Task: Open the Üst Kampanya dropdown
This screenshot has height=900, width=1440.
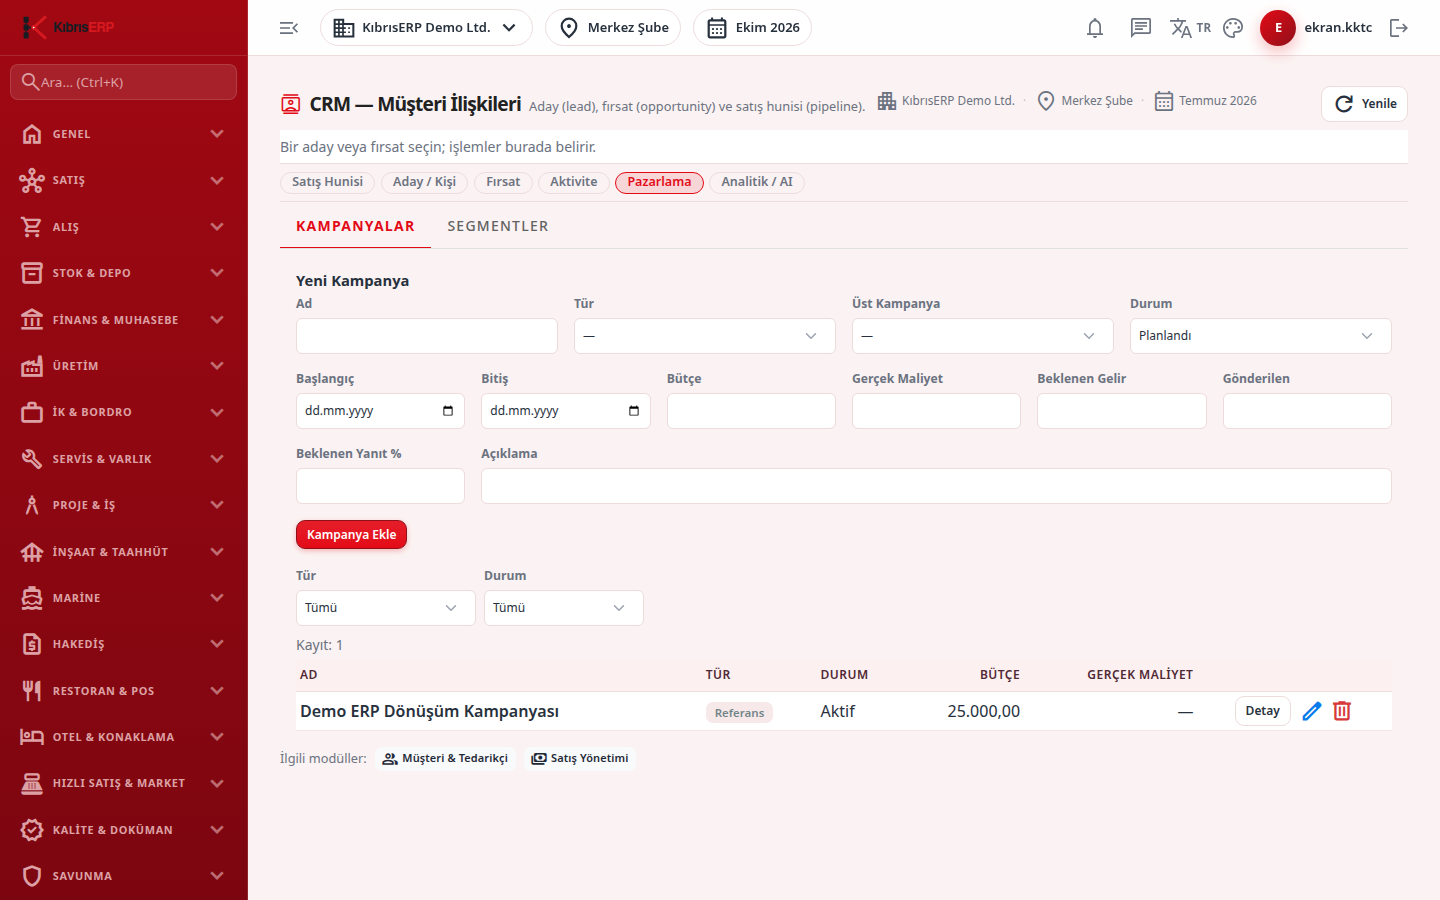Action: click(x=983, y=336)
